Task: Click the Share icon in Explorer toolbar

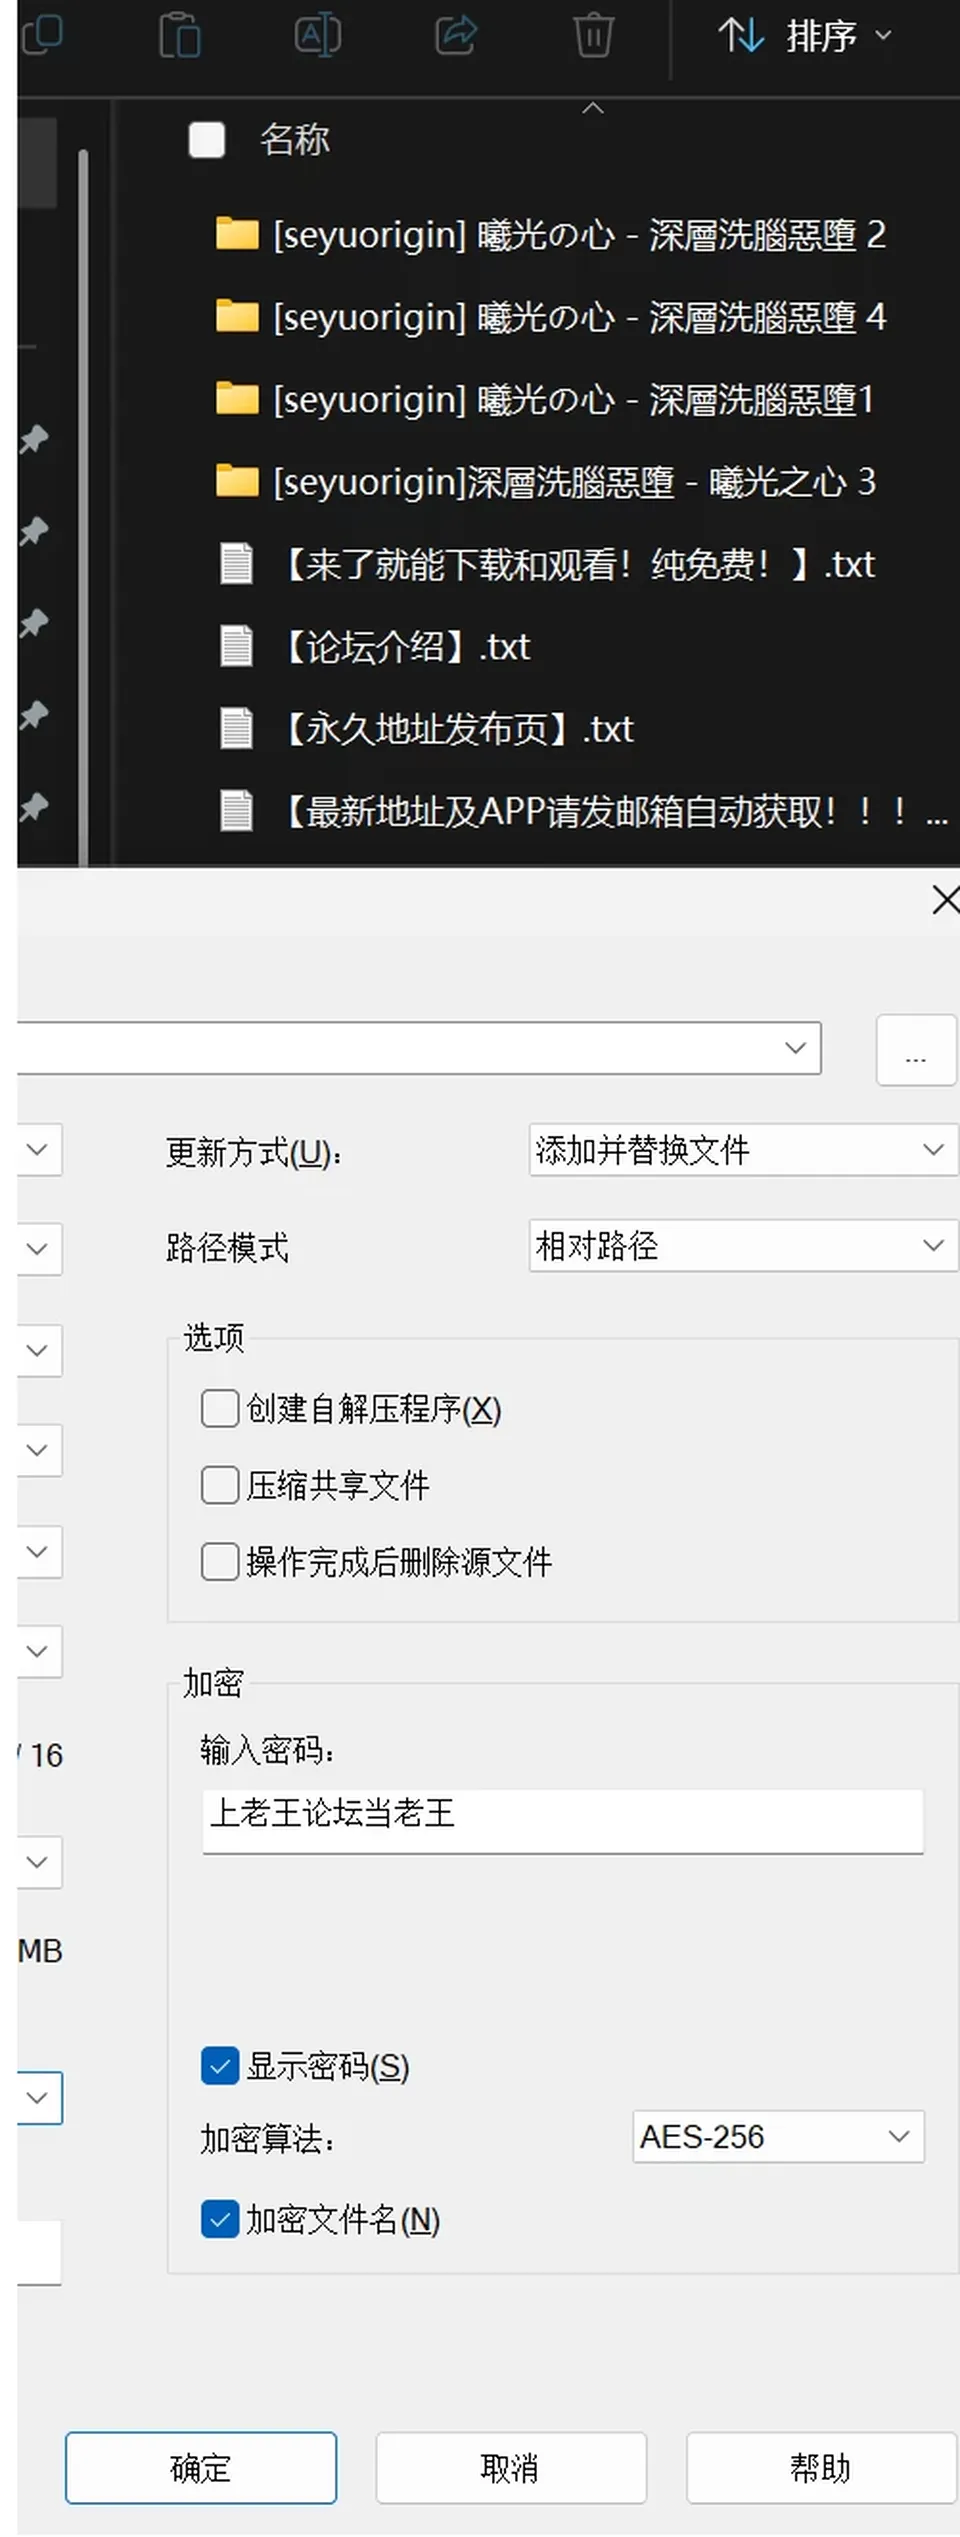Action: pos(456,35)
